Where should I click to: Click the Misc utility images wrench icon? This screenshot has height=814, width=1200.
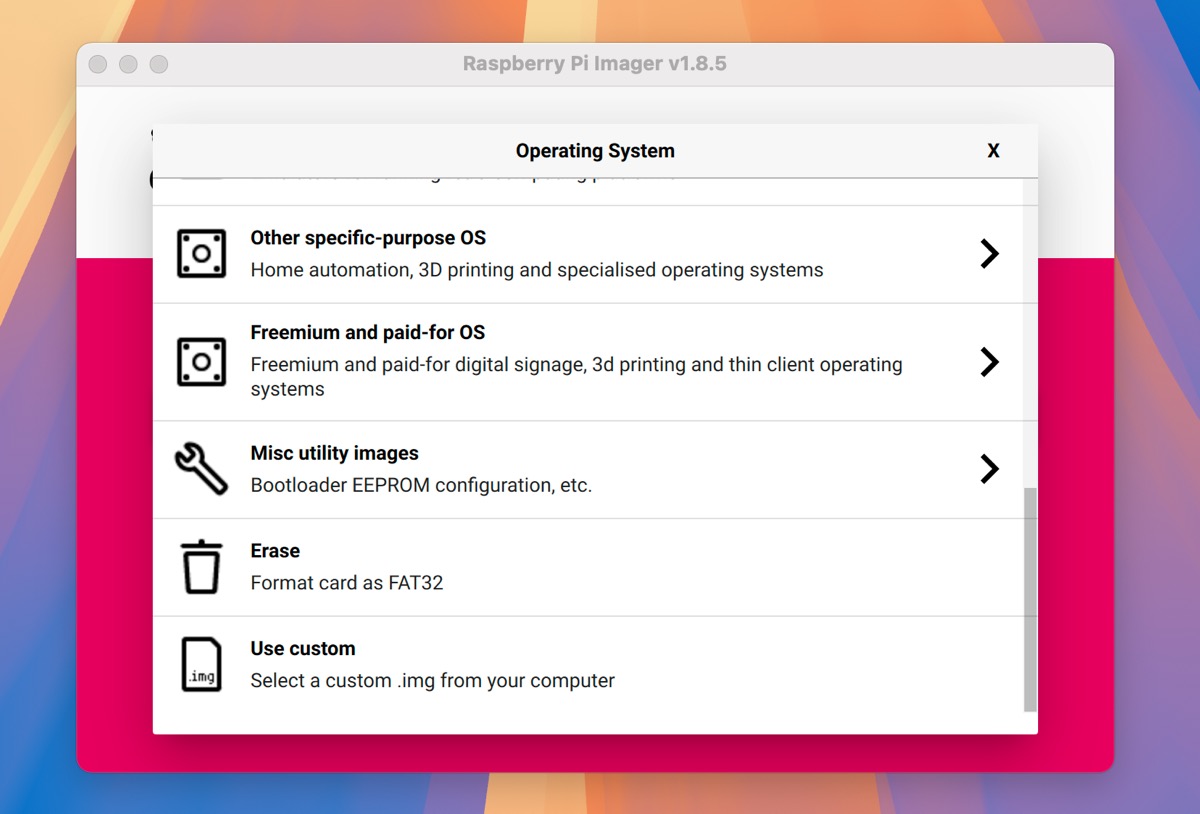pos(201,469)
